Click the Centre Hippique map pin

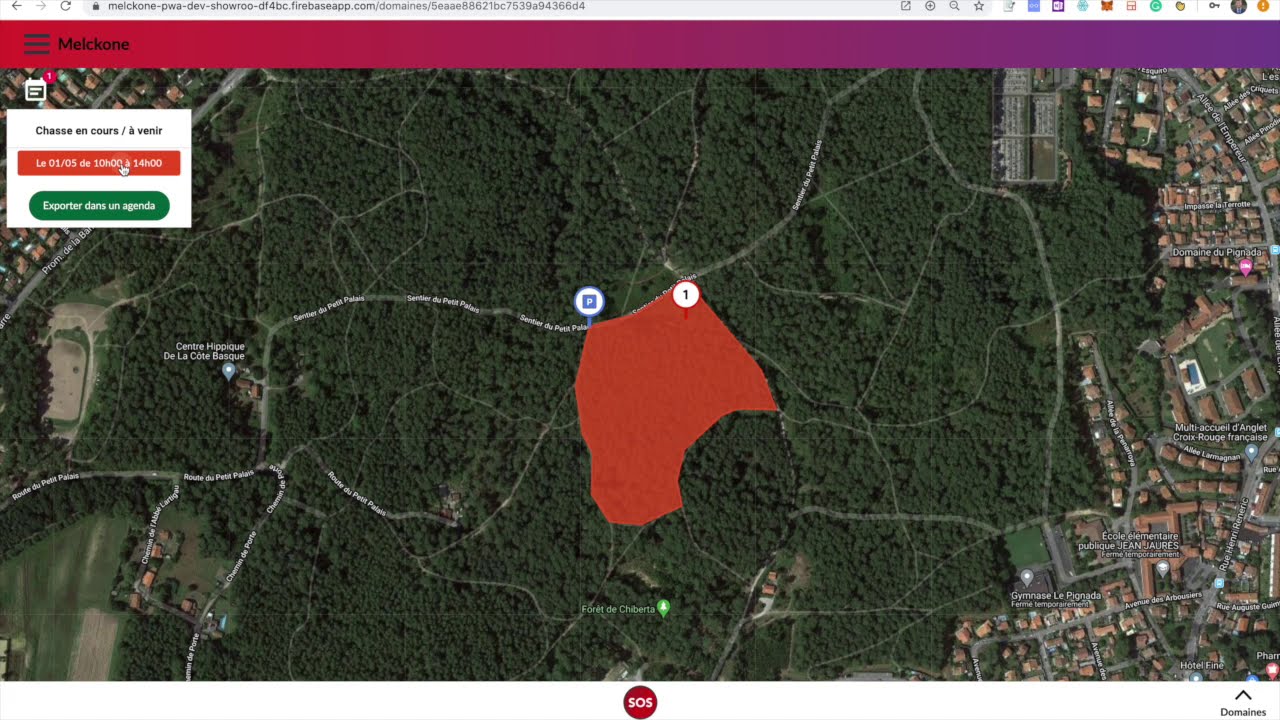point(229,371)
